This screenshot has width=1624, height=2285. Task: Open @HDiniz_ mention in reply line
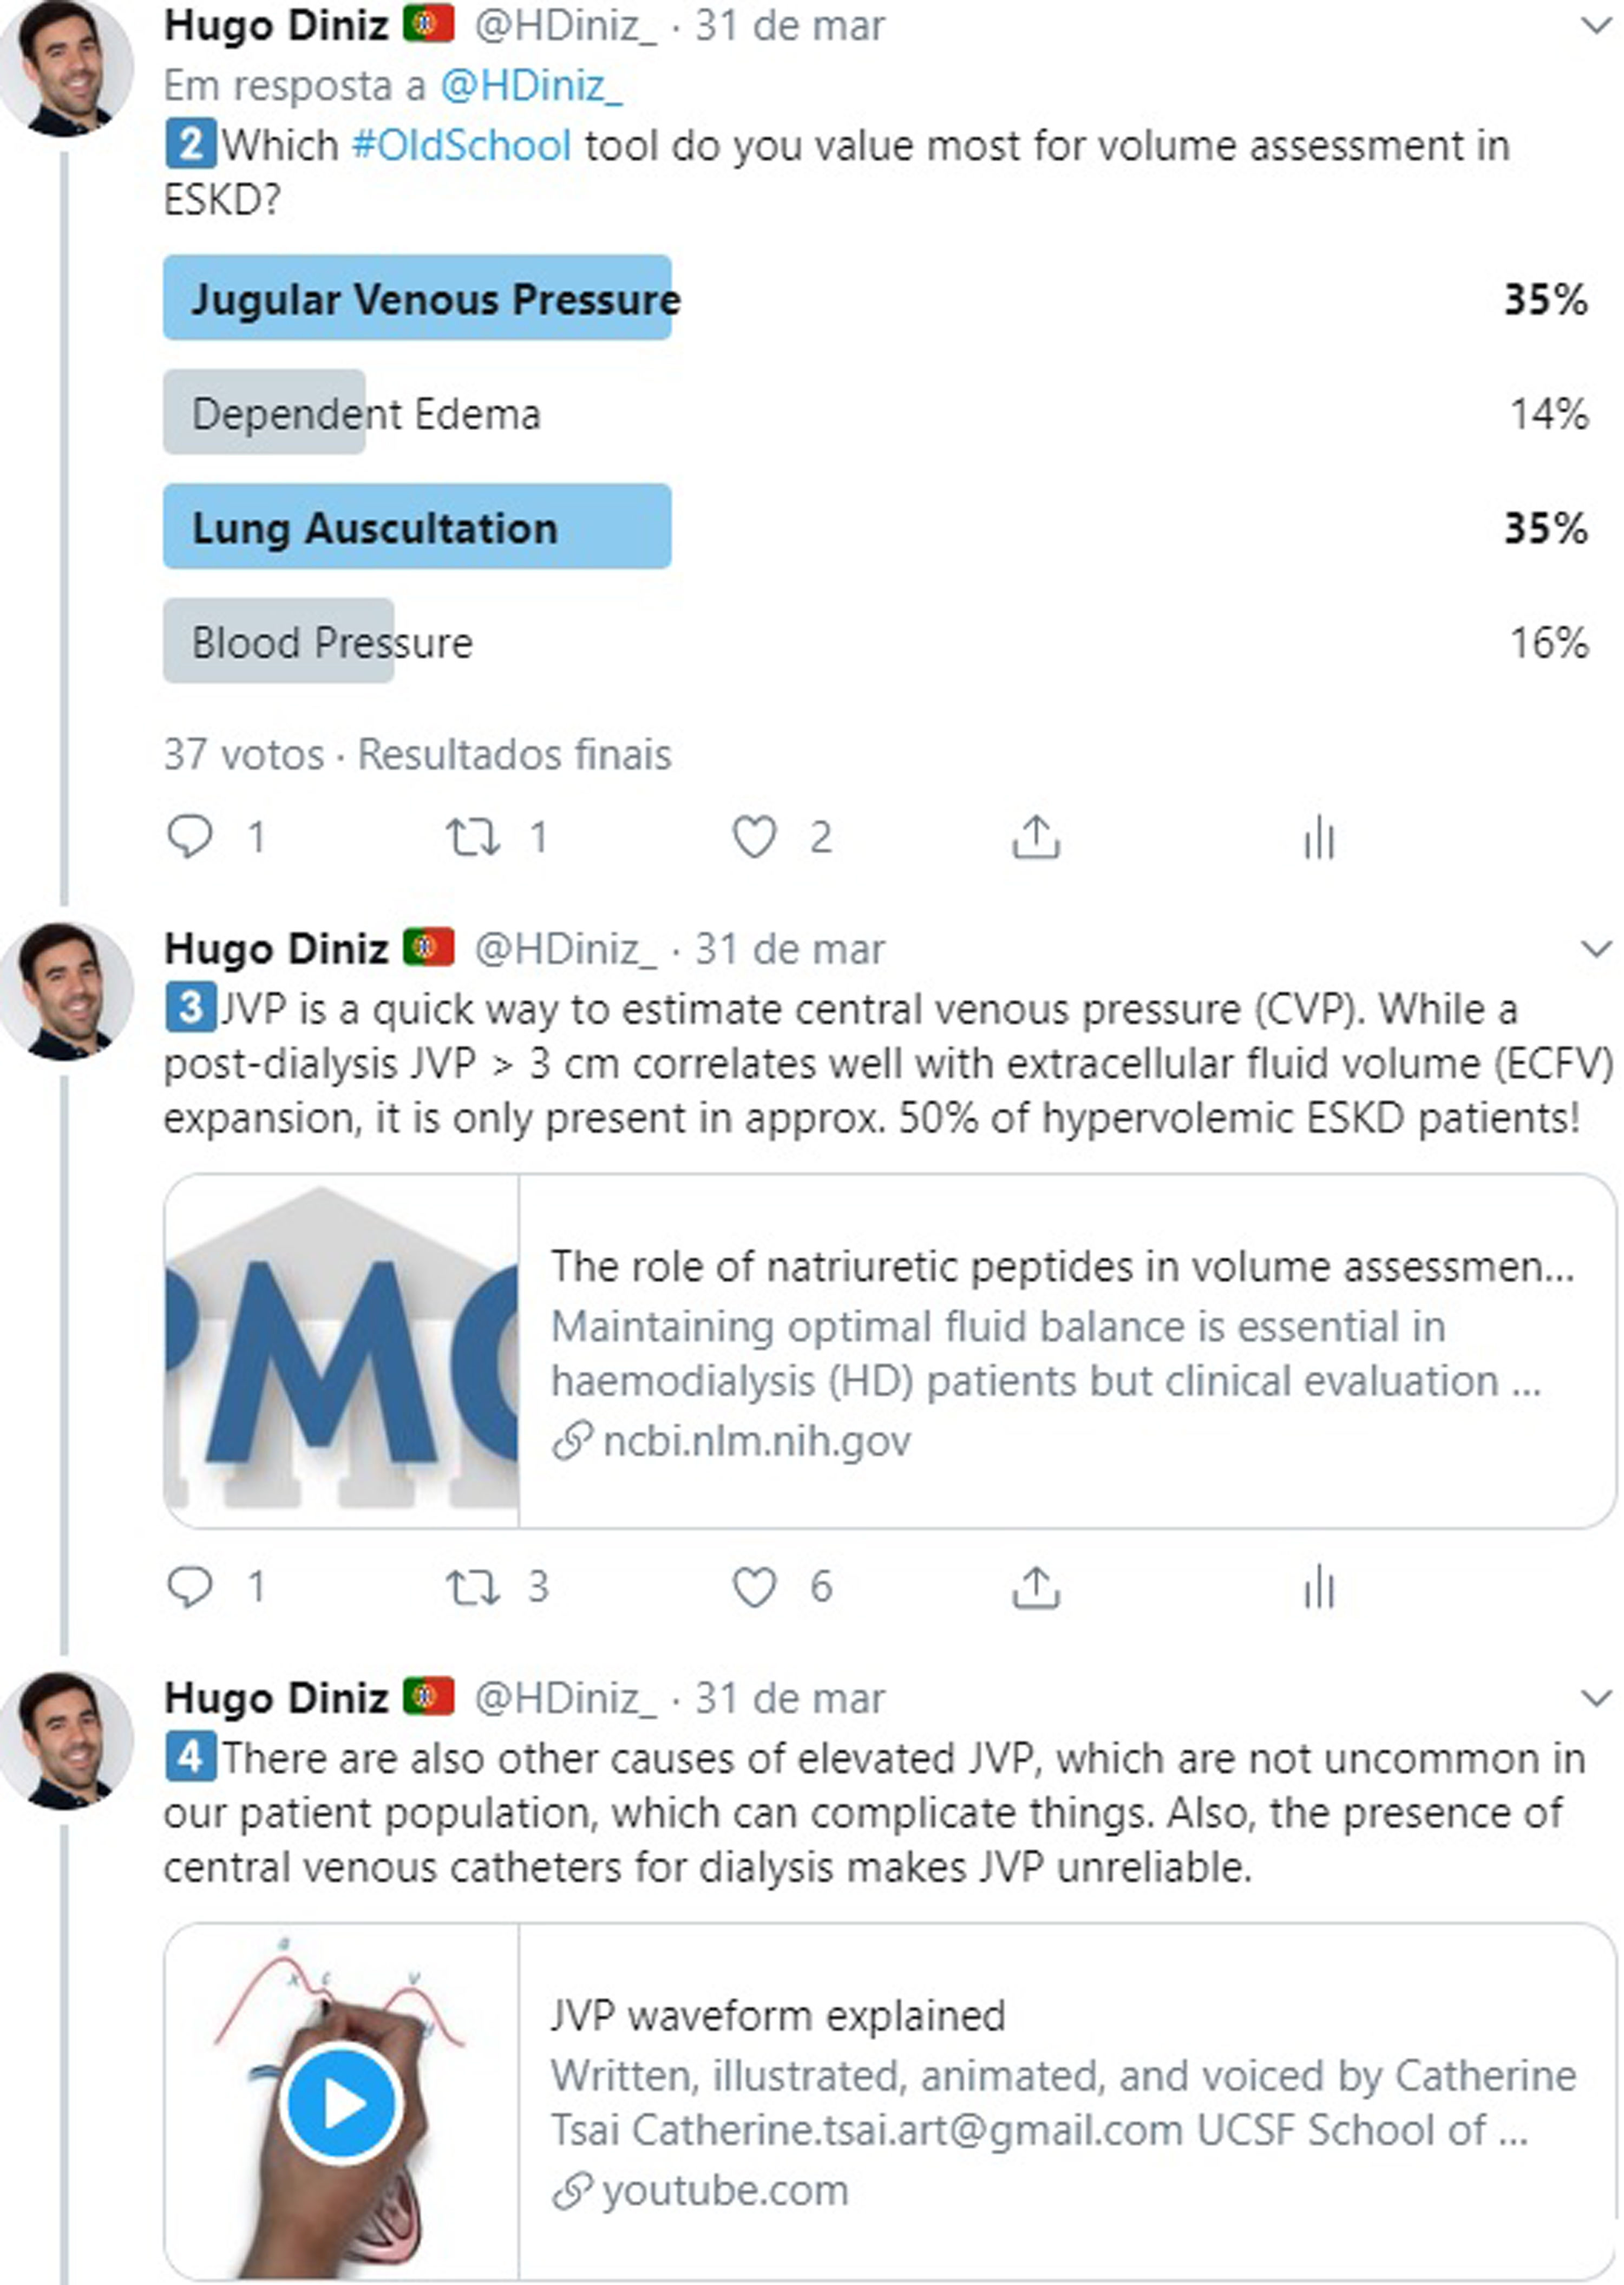pos(531,87)
